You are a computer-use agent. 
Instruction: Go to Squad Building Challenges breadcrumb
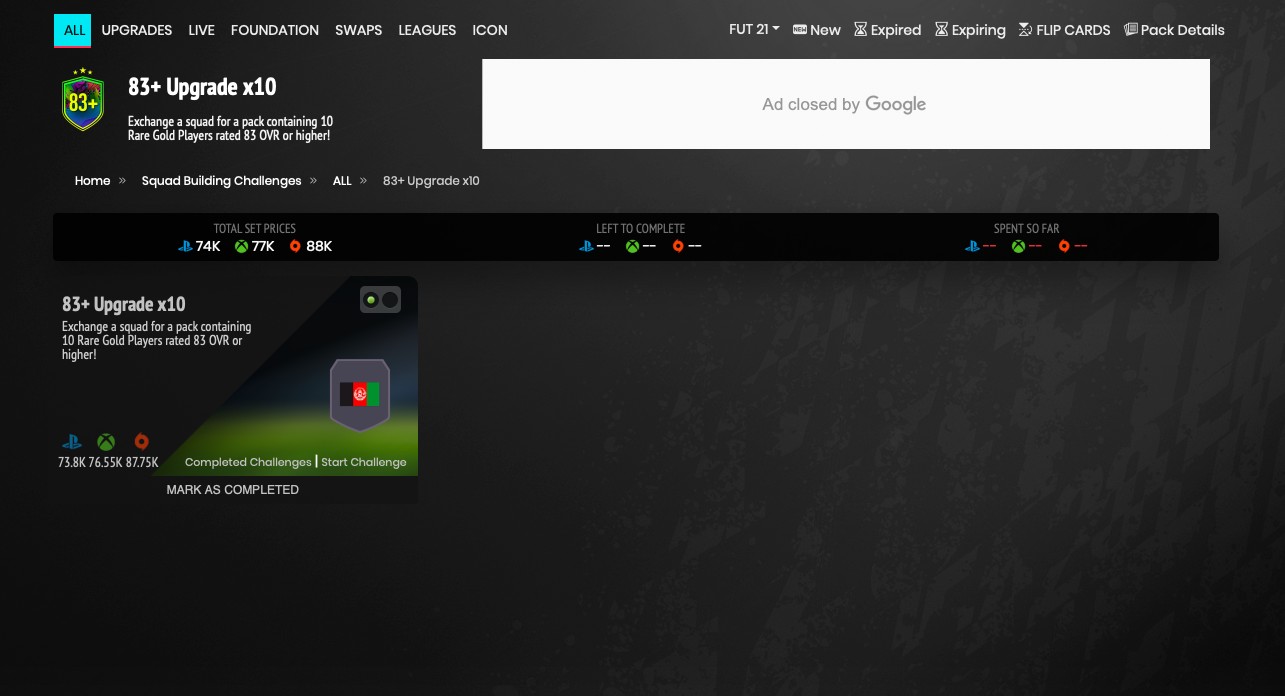click(x=221, y=181)
